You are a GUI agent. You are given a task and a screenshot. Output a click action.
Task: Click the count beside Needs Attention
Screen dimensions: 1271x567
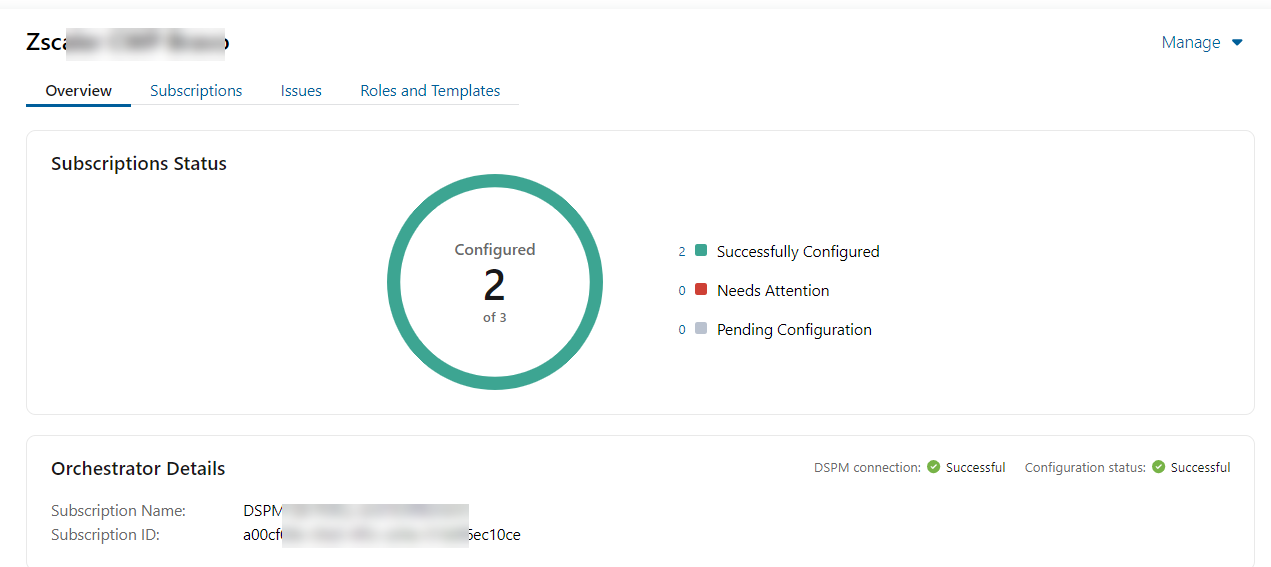point(682,291)
